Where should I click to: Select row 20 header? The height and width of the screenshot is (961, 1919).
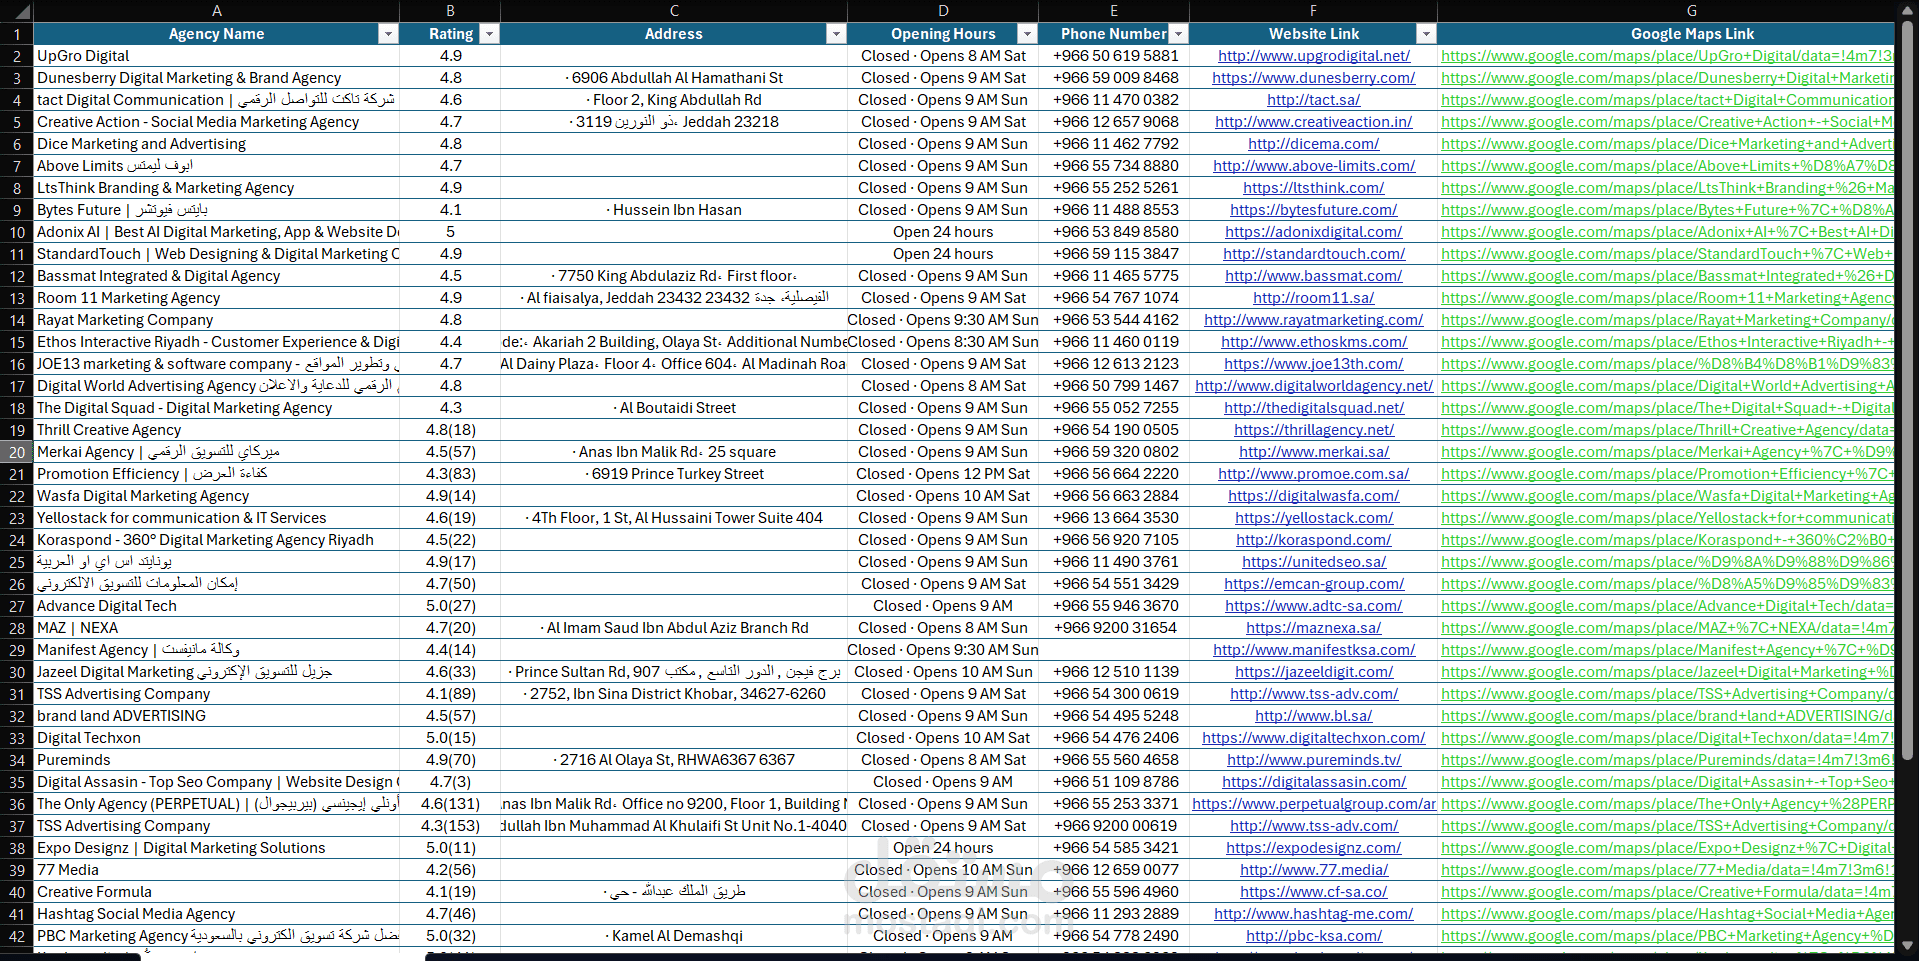[x=17, y=452]
